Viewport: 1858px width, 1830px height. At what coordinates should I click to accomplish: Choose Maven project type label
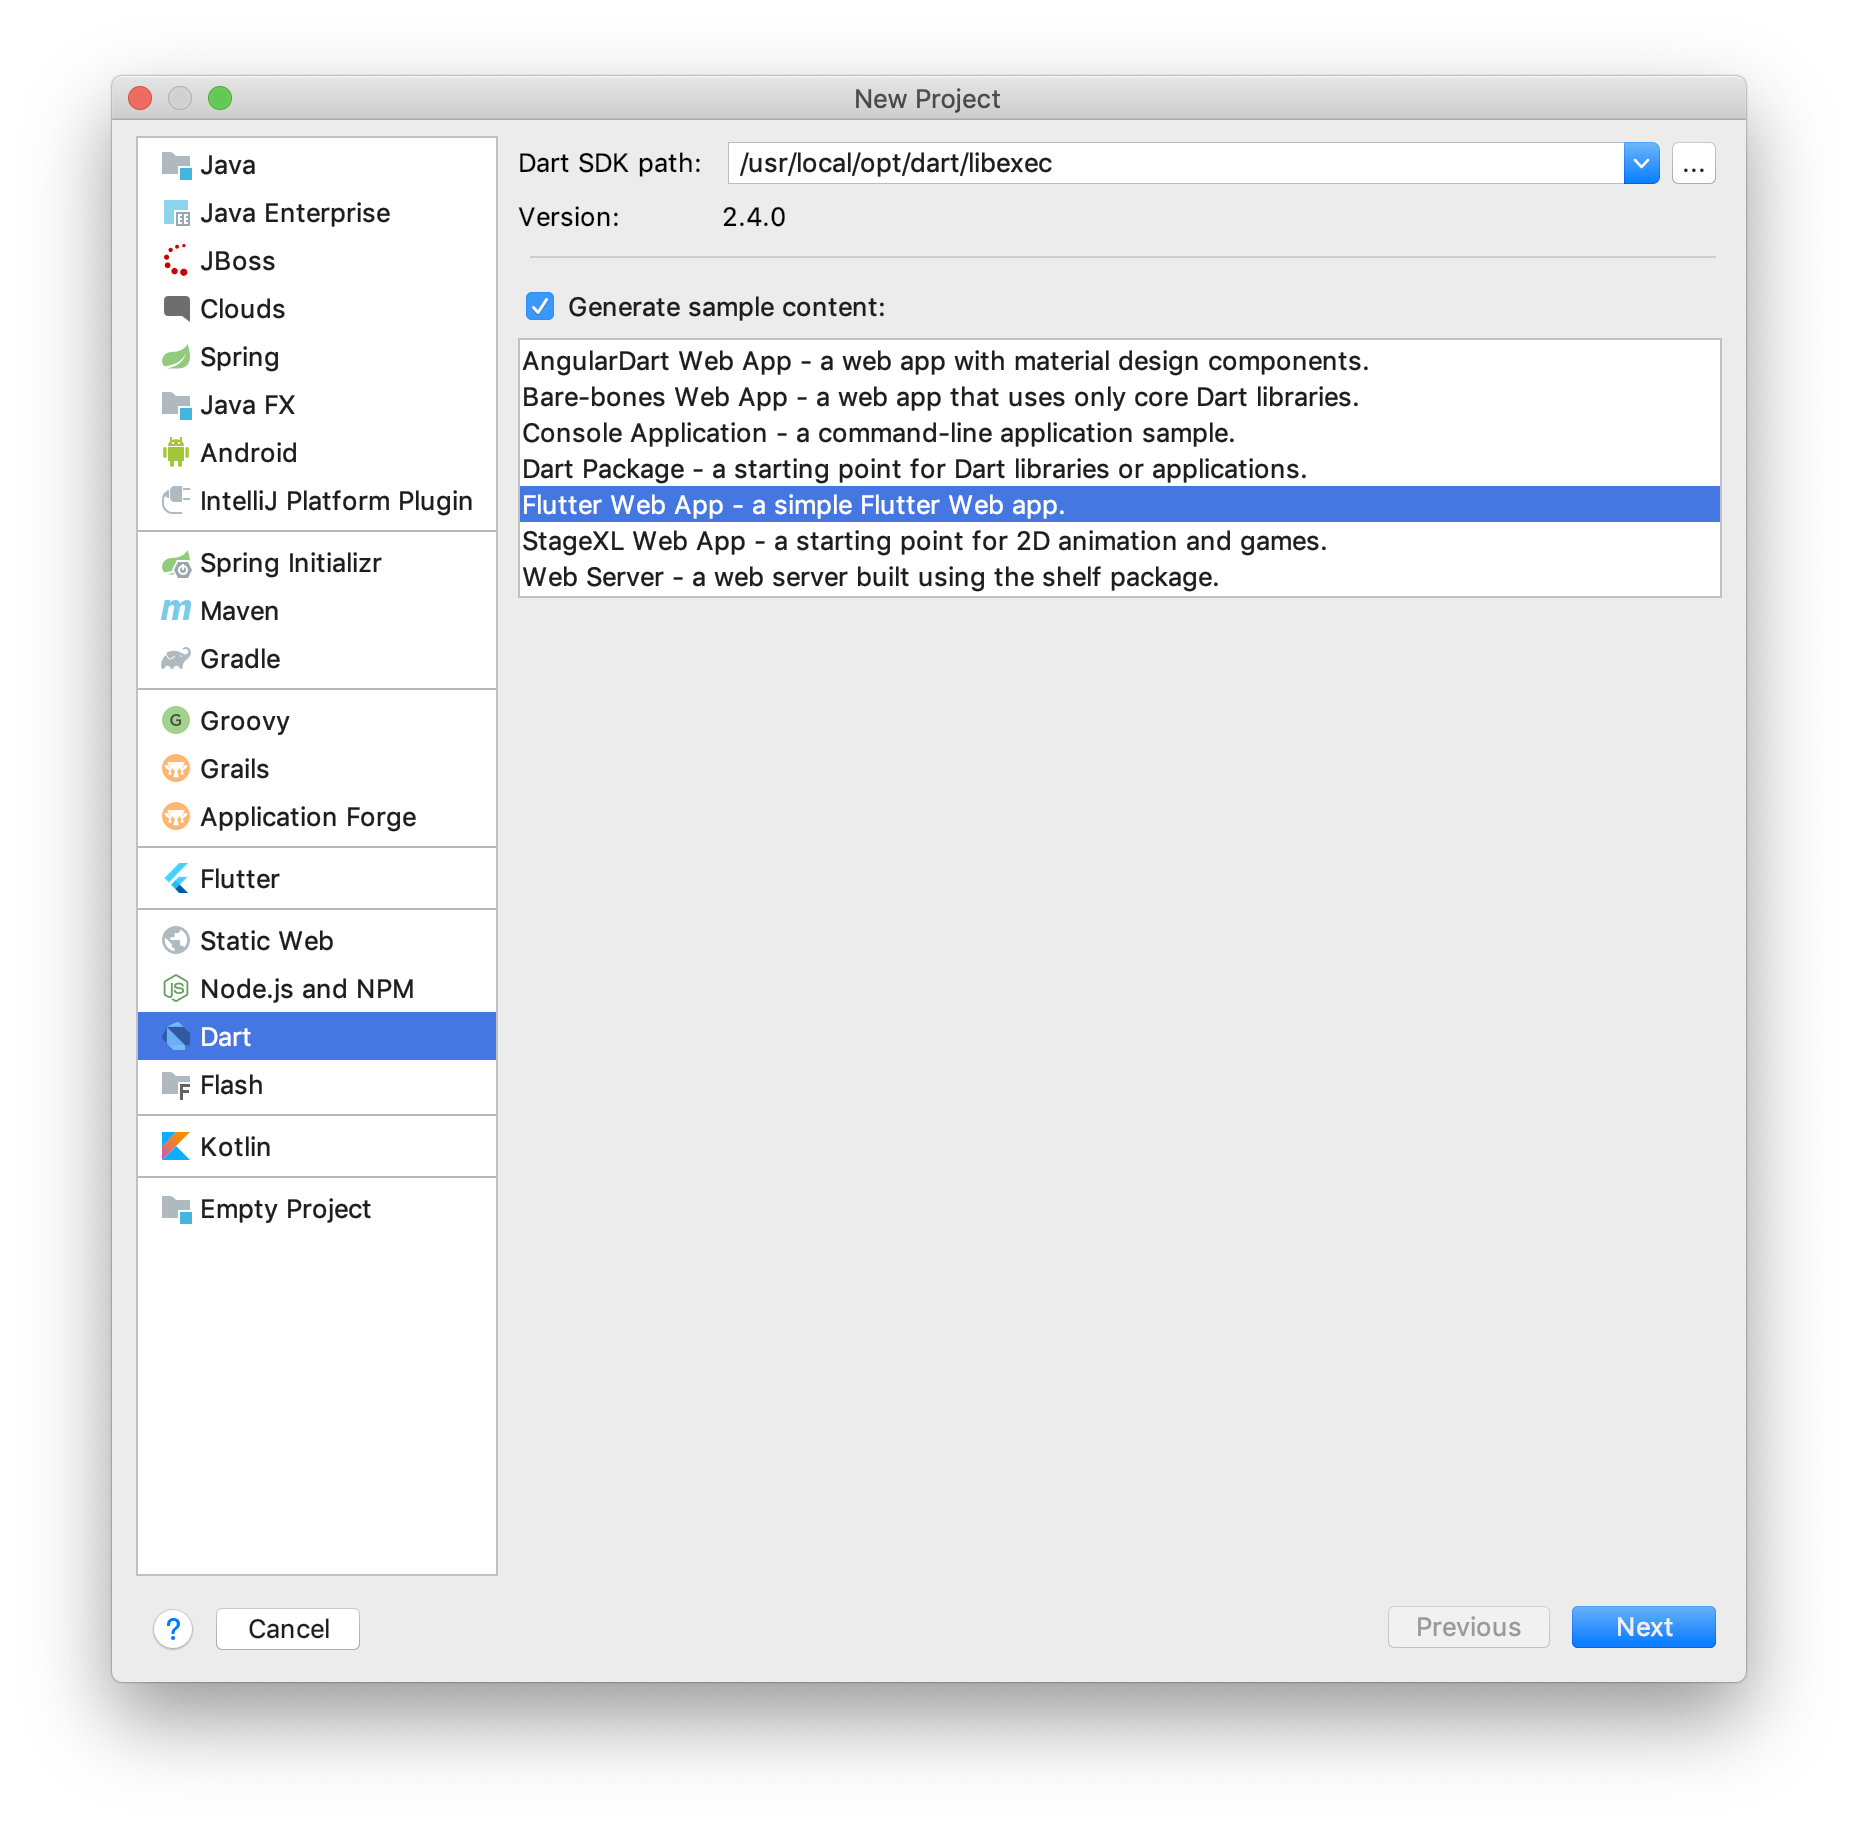[x=239, y=611]
